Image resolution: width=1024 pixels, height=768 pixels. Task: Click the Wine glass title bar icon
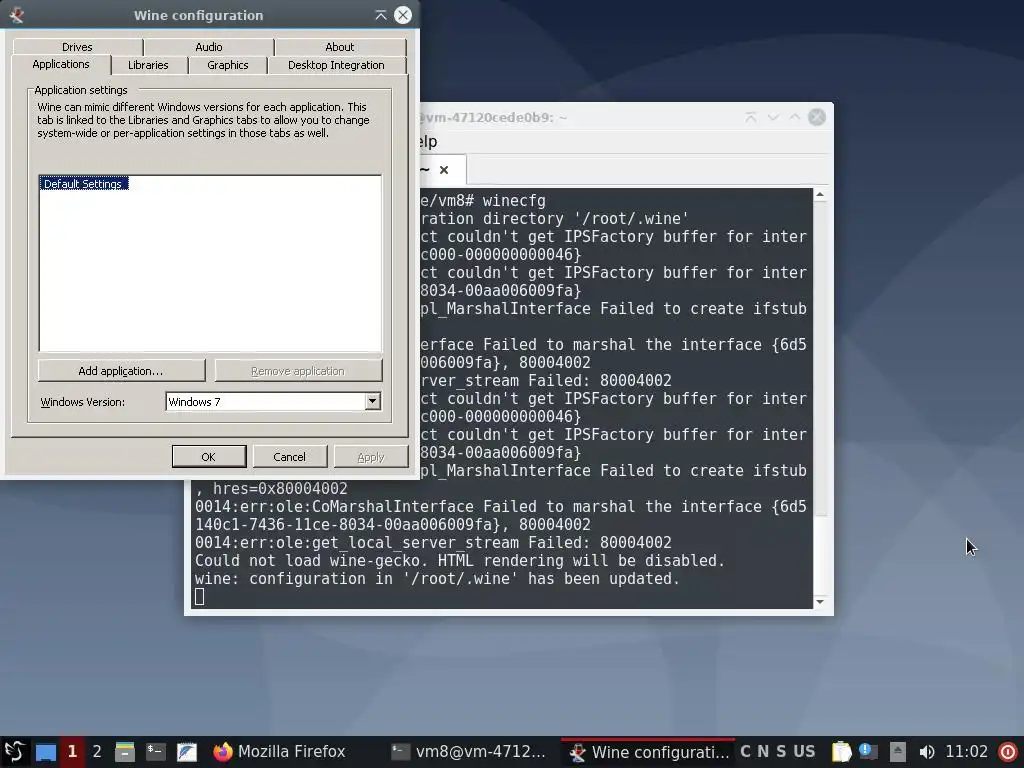pyautogui.click(x=16, y=15)
